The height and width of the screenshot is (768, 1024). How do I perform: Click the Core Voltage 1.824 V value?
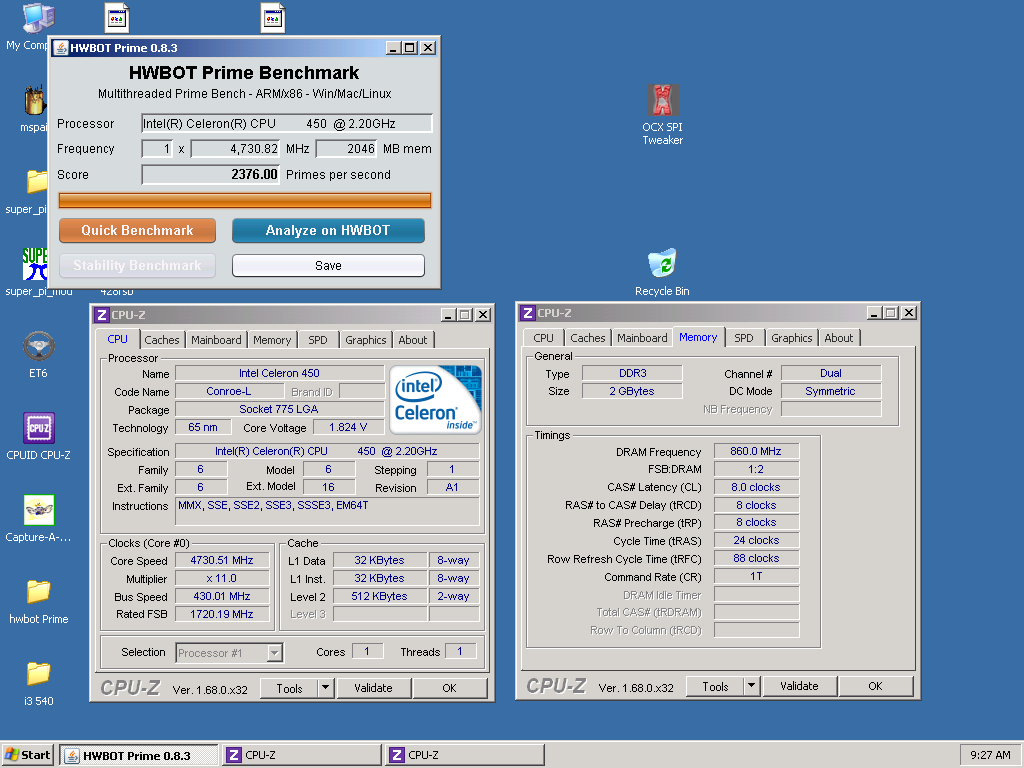(348, 427)
